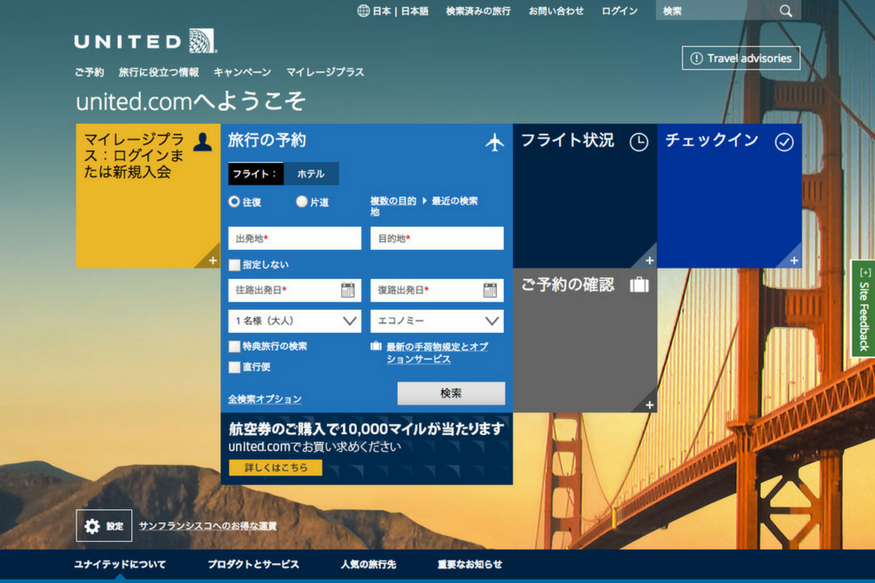
Task: Click サンフランシスコへのお得な運賃 link
Action: (x=208, y=526)
